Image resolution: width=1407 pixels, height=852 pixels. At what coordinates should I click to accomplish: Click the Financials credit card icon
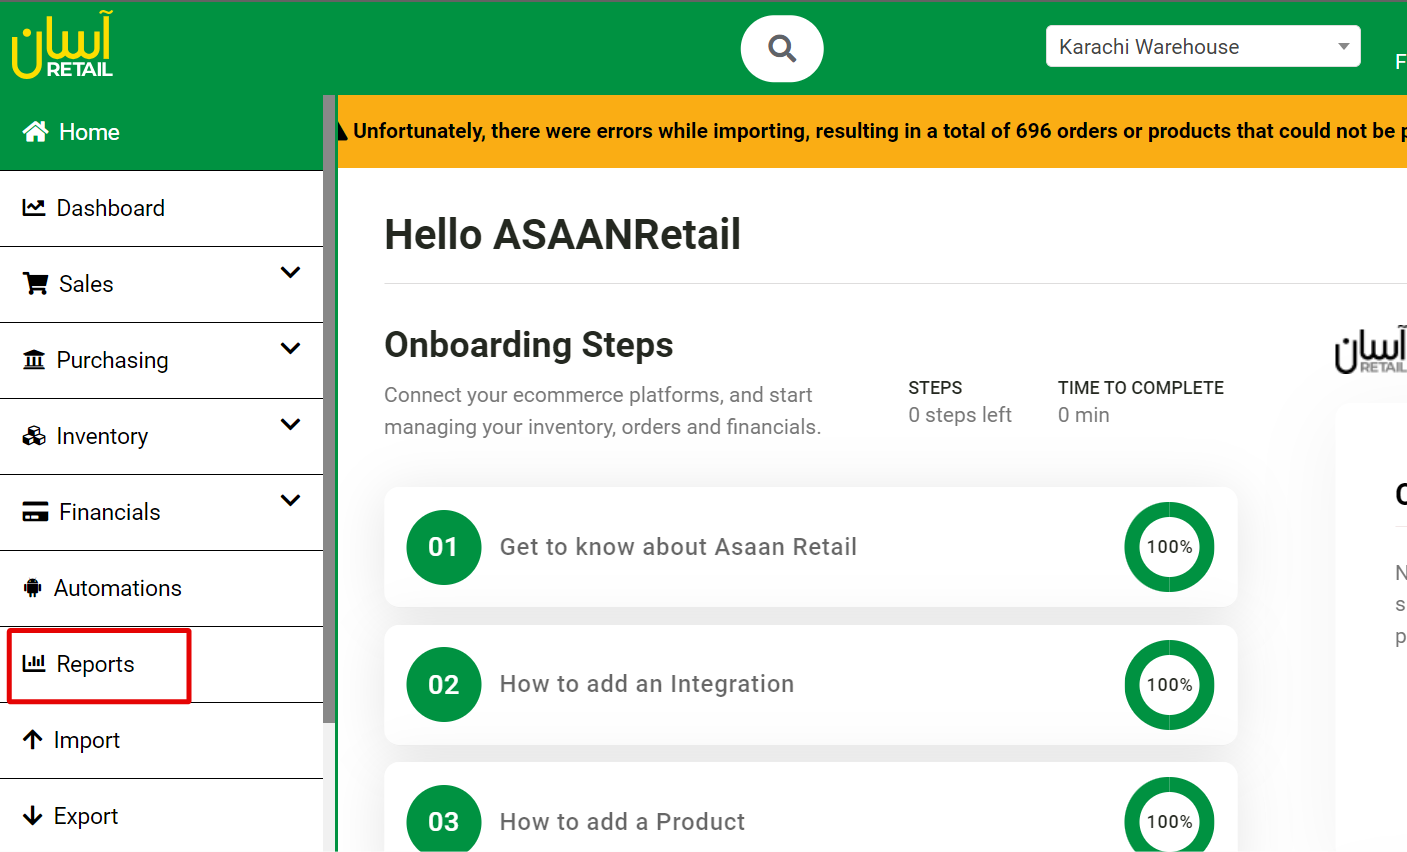35,512
